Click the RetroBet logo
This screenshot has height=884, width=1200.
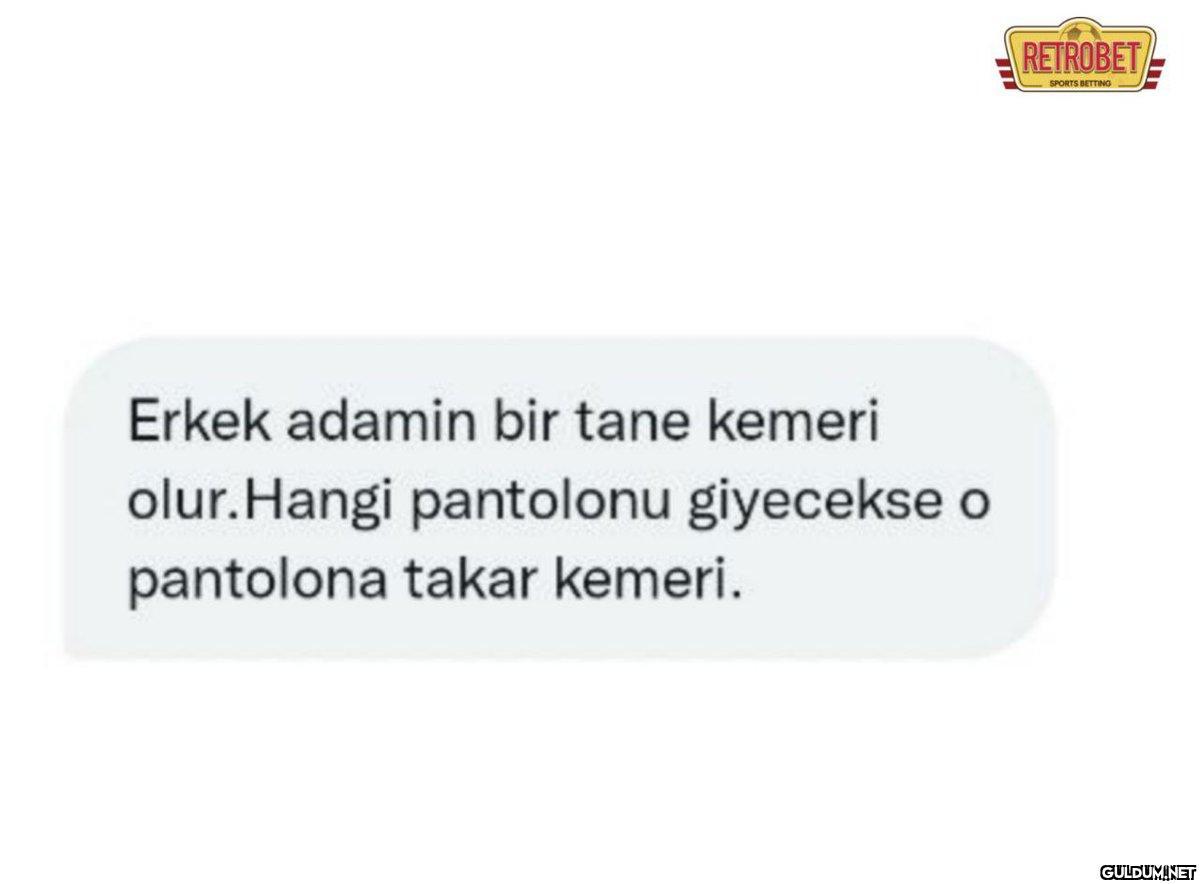point(1080,54)
